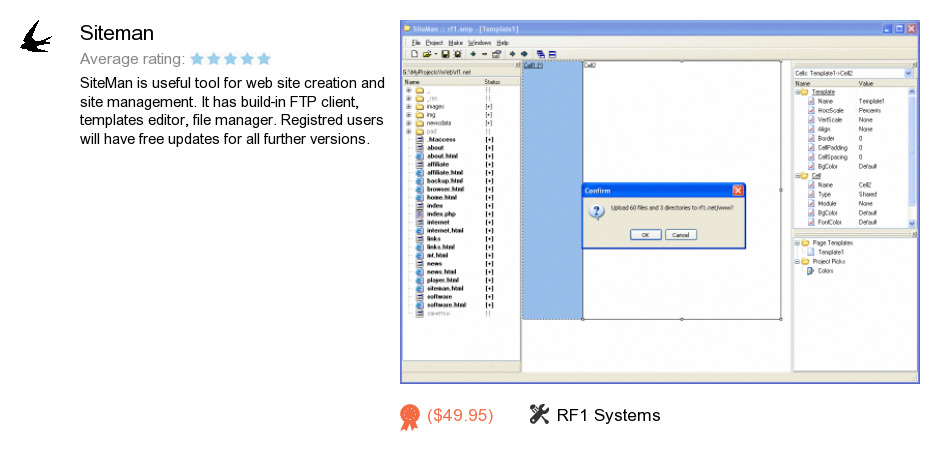Collapse the Project Picks node

pyautogui.click(x=797, y=262)
